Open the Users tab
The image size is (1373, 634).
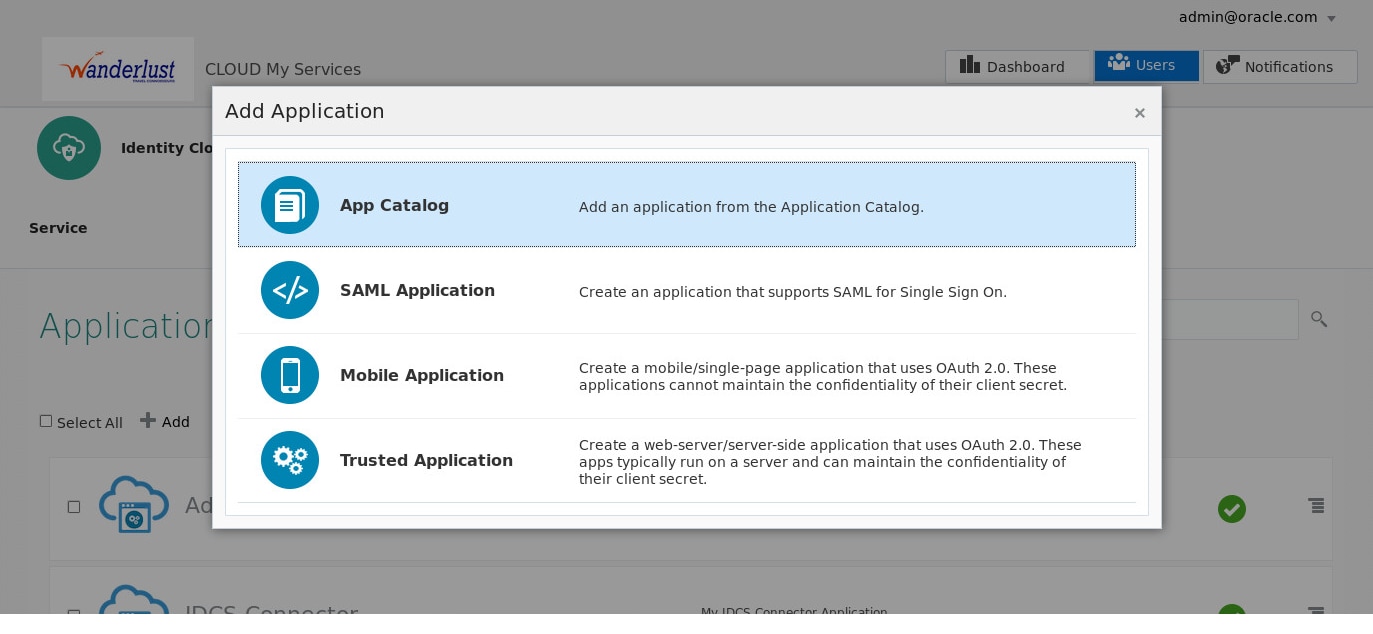(x=1146, y=66)
